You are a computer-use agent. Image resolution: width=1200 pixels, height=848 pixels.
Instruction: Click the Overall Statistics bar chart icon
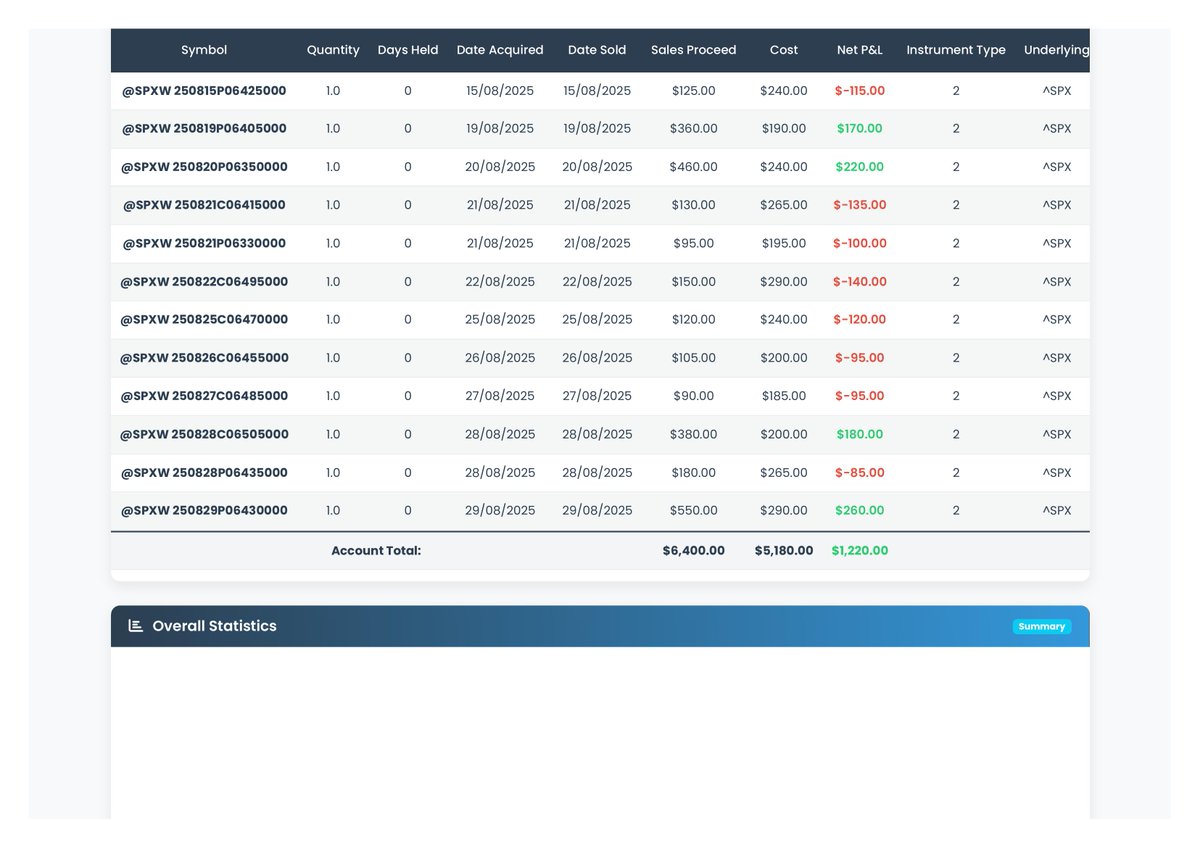coord(136,626)
